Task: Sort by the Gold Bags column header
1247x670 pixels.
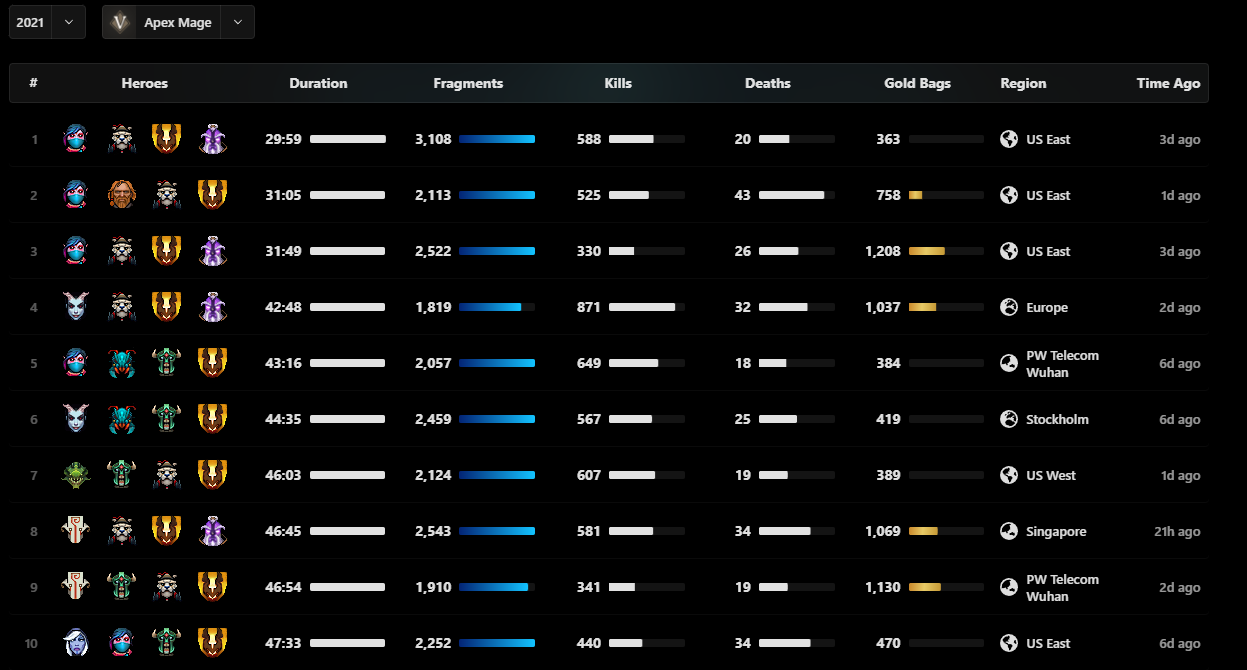Action: (917, 83)
